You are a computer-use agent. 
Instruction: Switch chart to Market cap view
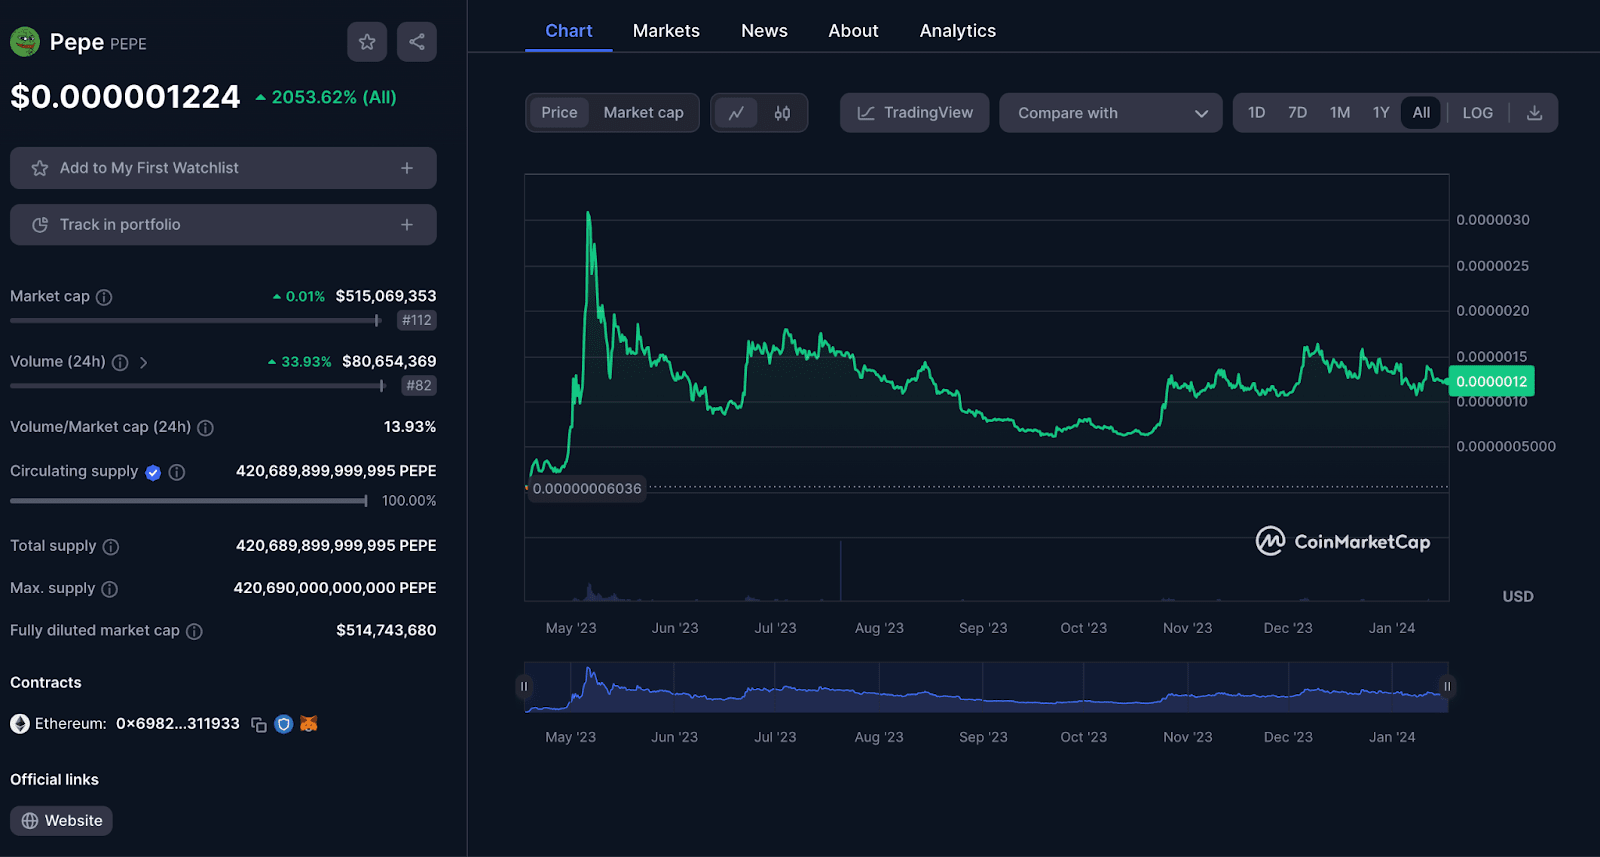pyautogui.click(x=643, y=113)
